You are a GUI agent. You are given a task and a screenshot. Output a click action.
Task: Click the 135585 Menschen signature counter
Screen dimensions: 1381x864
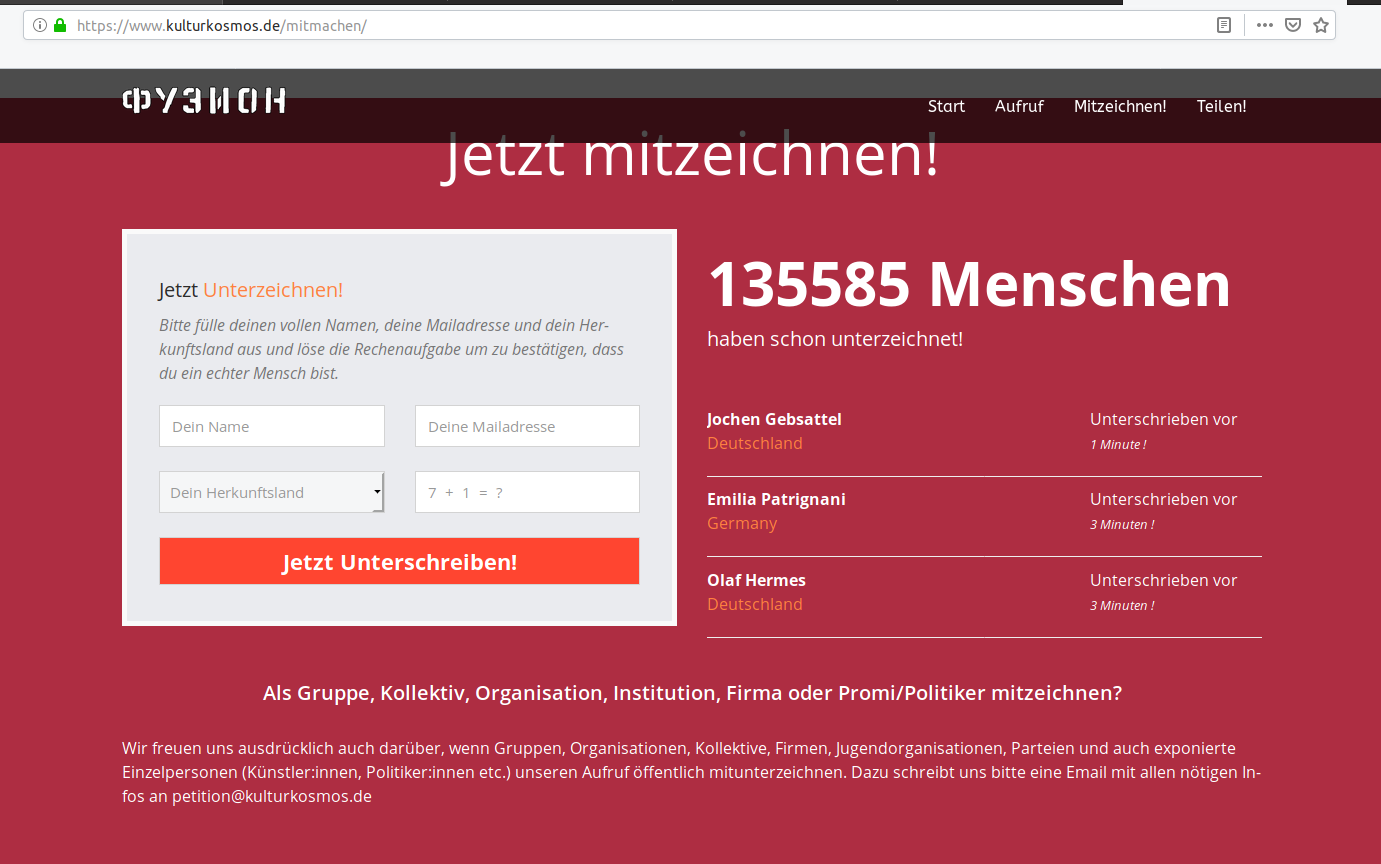pos(968,285)
